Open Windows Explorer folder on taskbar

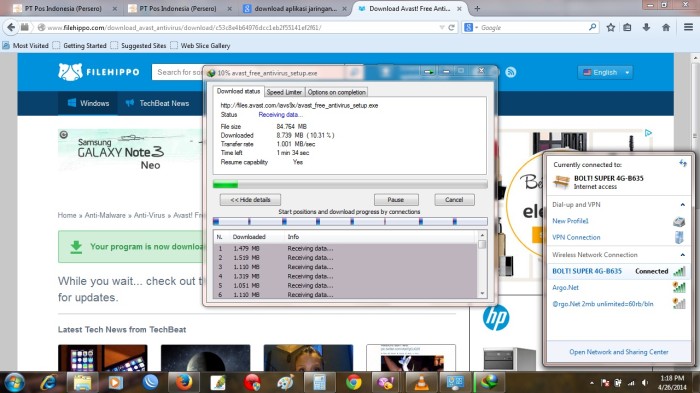click(x=82, y=383)
